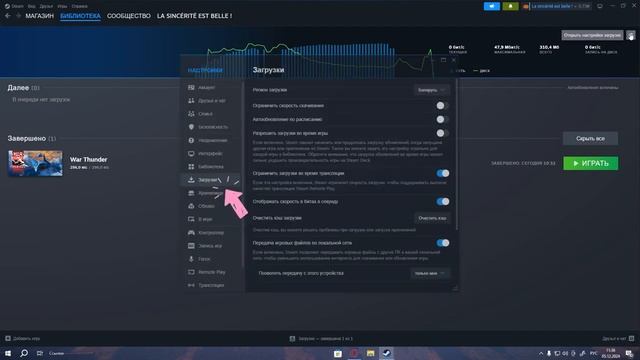This screenshot has height=360, width=640.
Task: Open LA SINCÉRITÉ EST BELLE ! profile tab
Action: coord(194,16)
